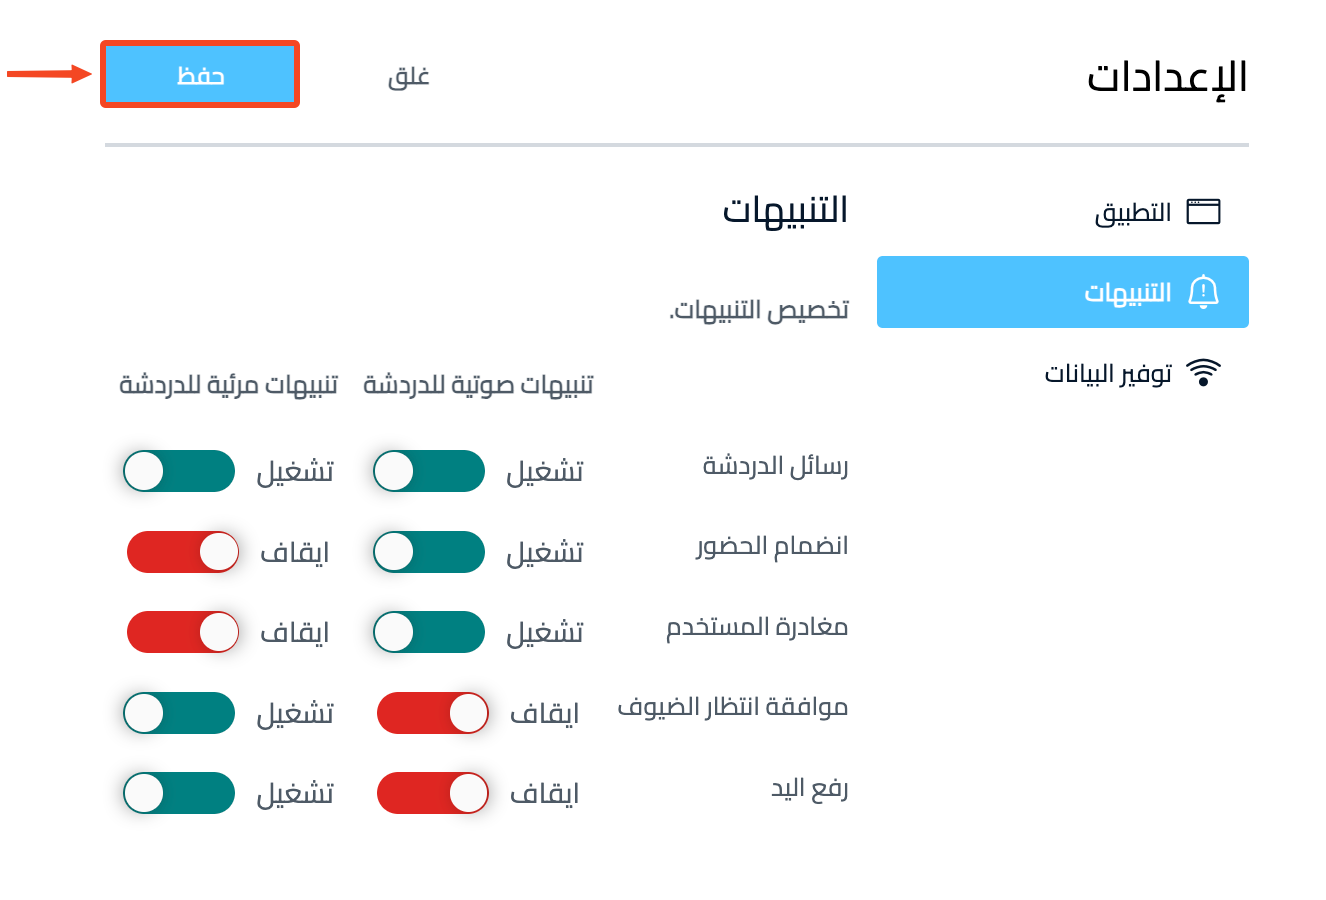The width and height of the screenshot is (1326, 900).
Task: Enable visual alert for انضمام الحضور
Action: 183,552
